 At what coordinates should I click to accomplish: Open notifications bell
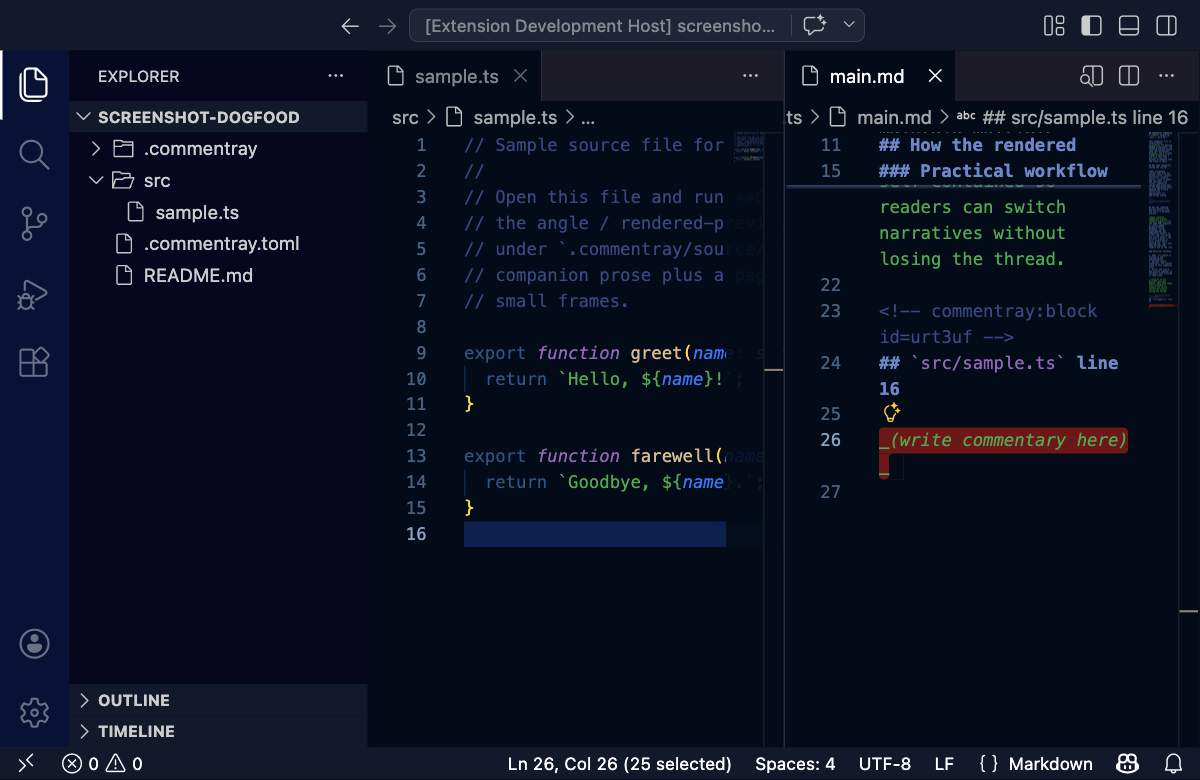coord(1174,764)
